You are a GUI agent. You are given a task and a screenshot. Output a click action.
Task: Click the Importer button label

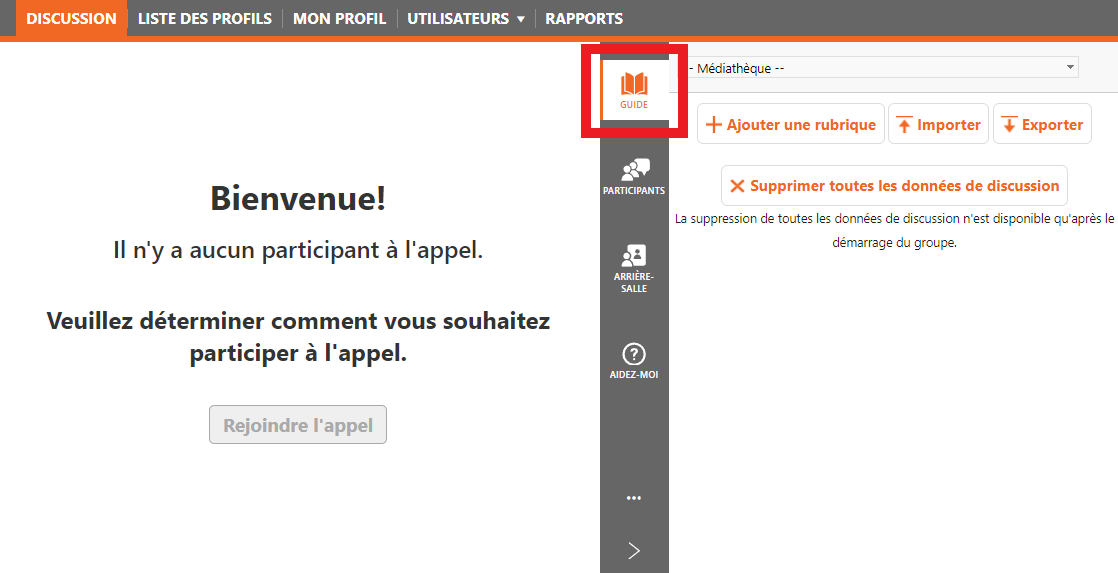[x=949, y=125]
